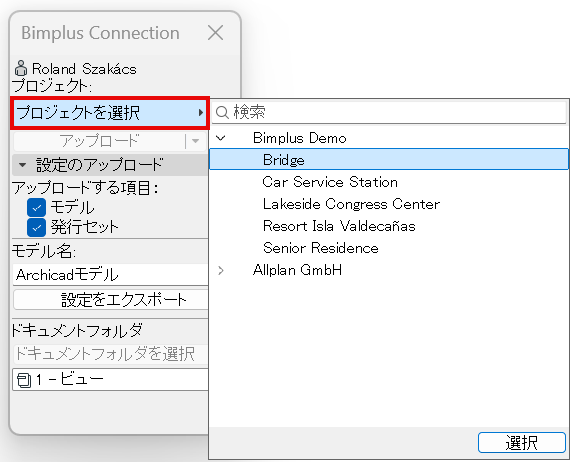Open the ドキュメントフォルダを選択 field
571x462 pixels.
click(x=111, y=354)
